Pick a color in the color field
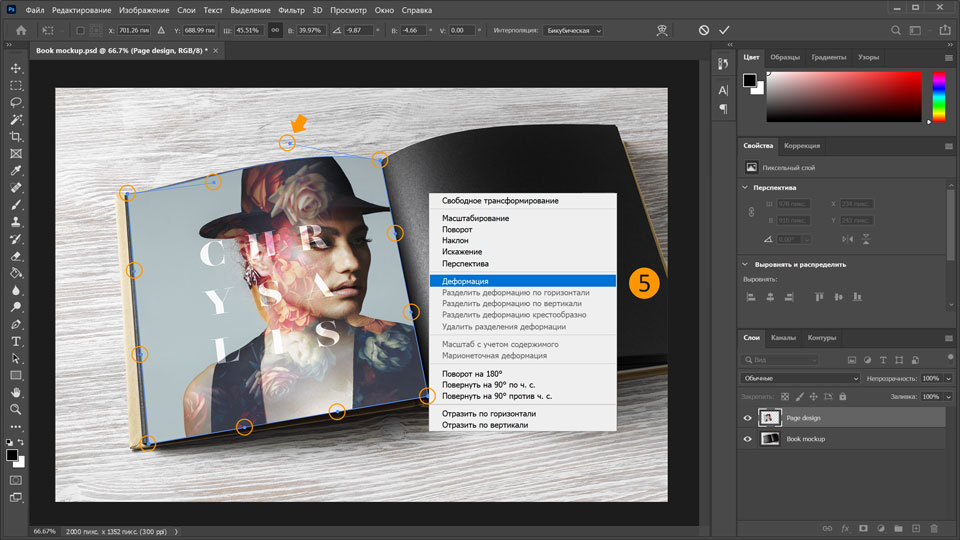This screenshot has height=540, width=960. (x=843, y=97)
